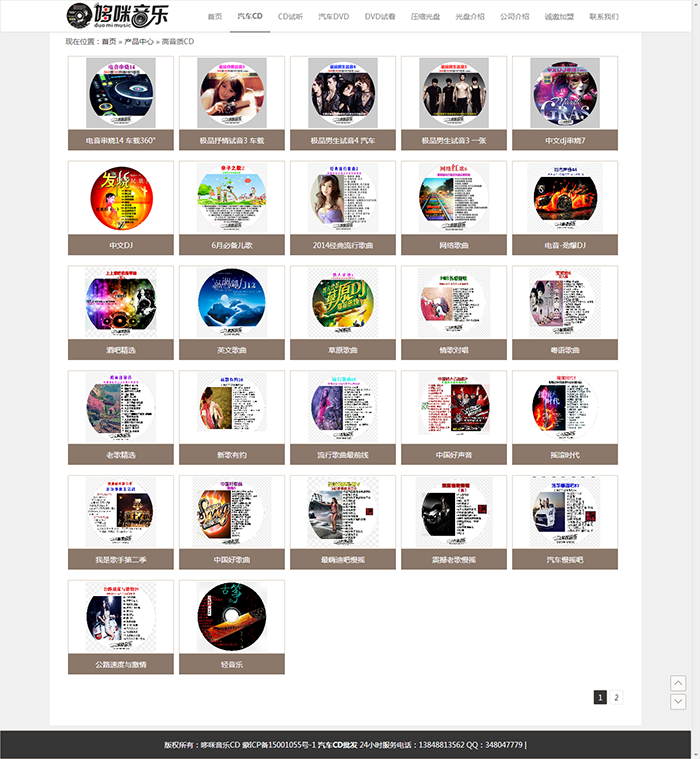Open the 电音串烧14 turntable disc thumbnail
Viewport: 700px width, 759px height.
[x=121, y=93]
